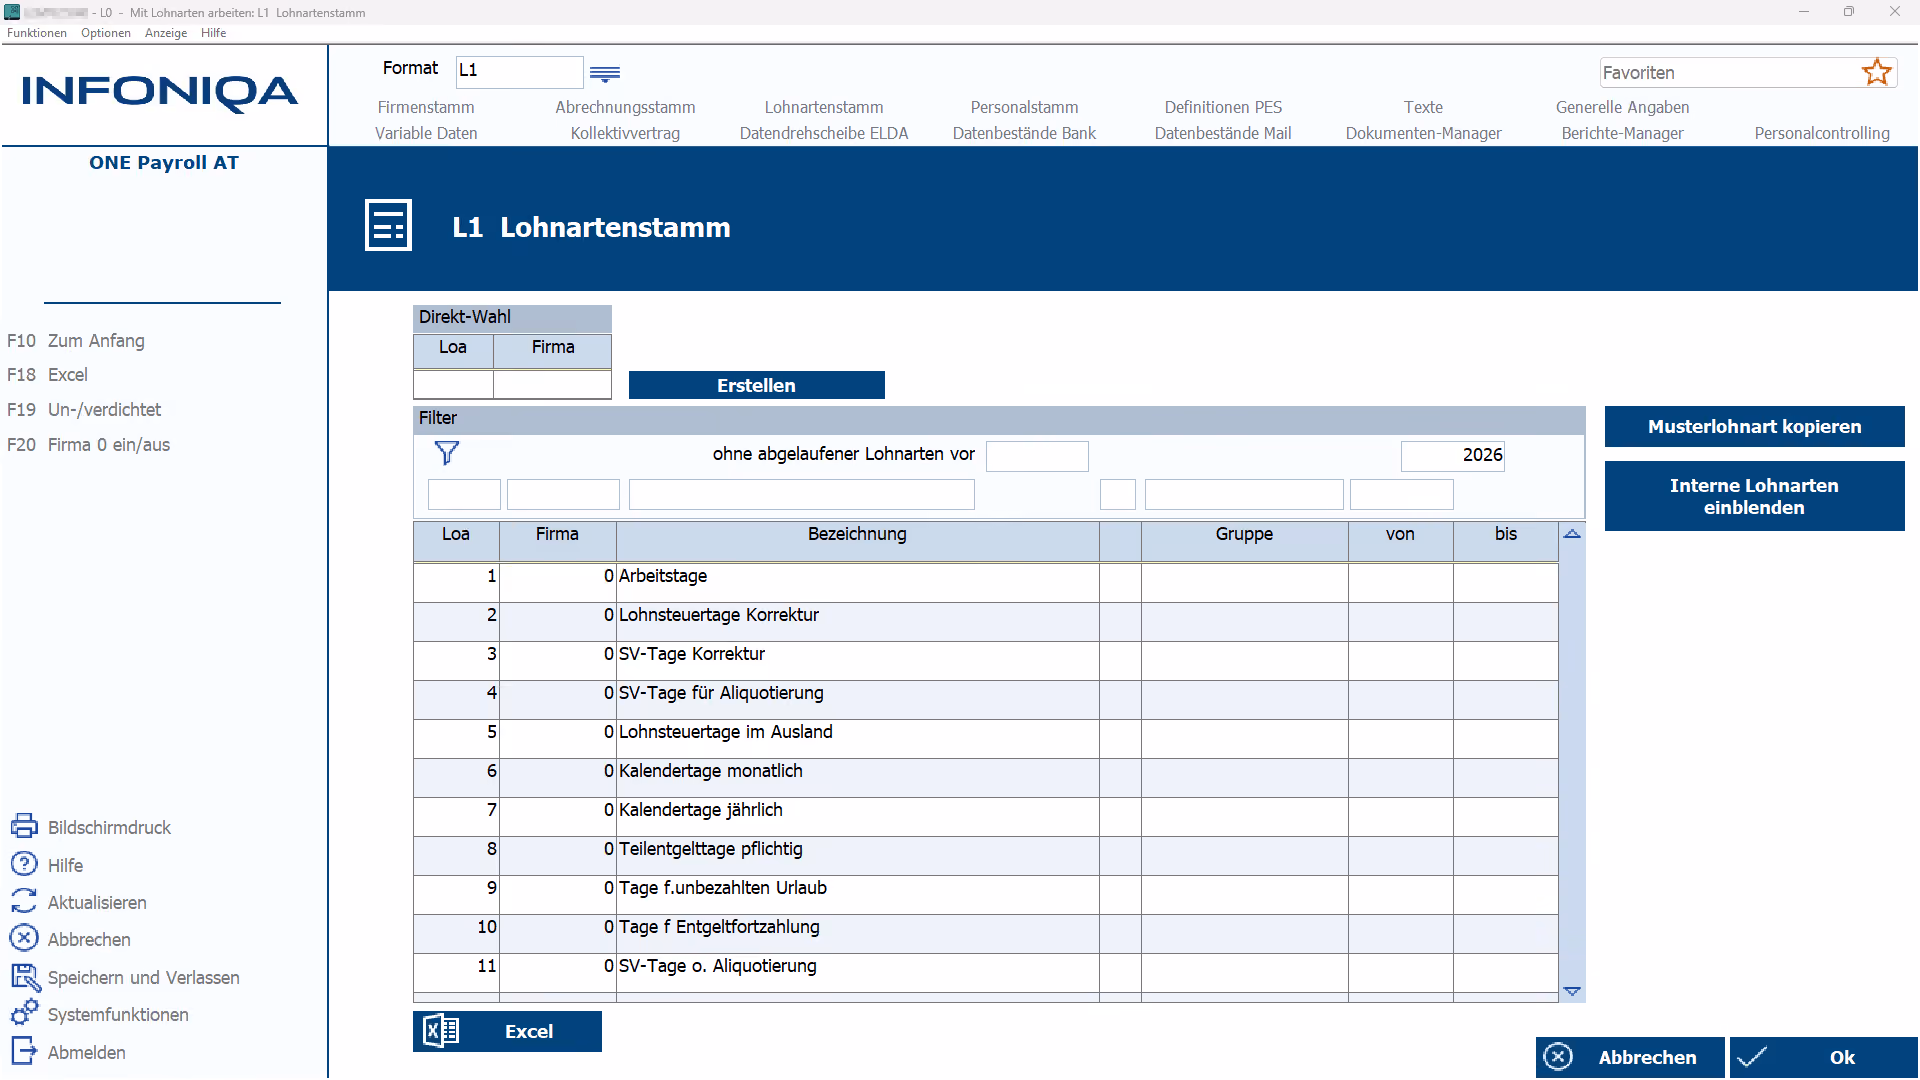The width and height of the screenshot is (1920, 1080).
Task: Click the scroll up arrow of table
Action: [x=1572, y=534]
